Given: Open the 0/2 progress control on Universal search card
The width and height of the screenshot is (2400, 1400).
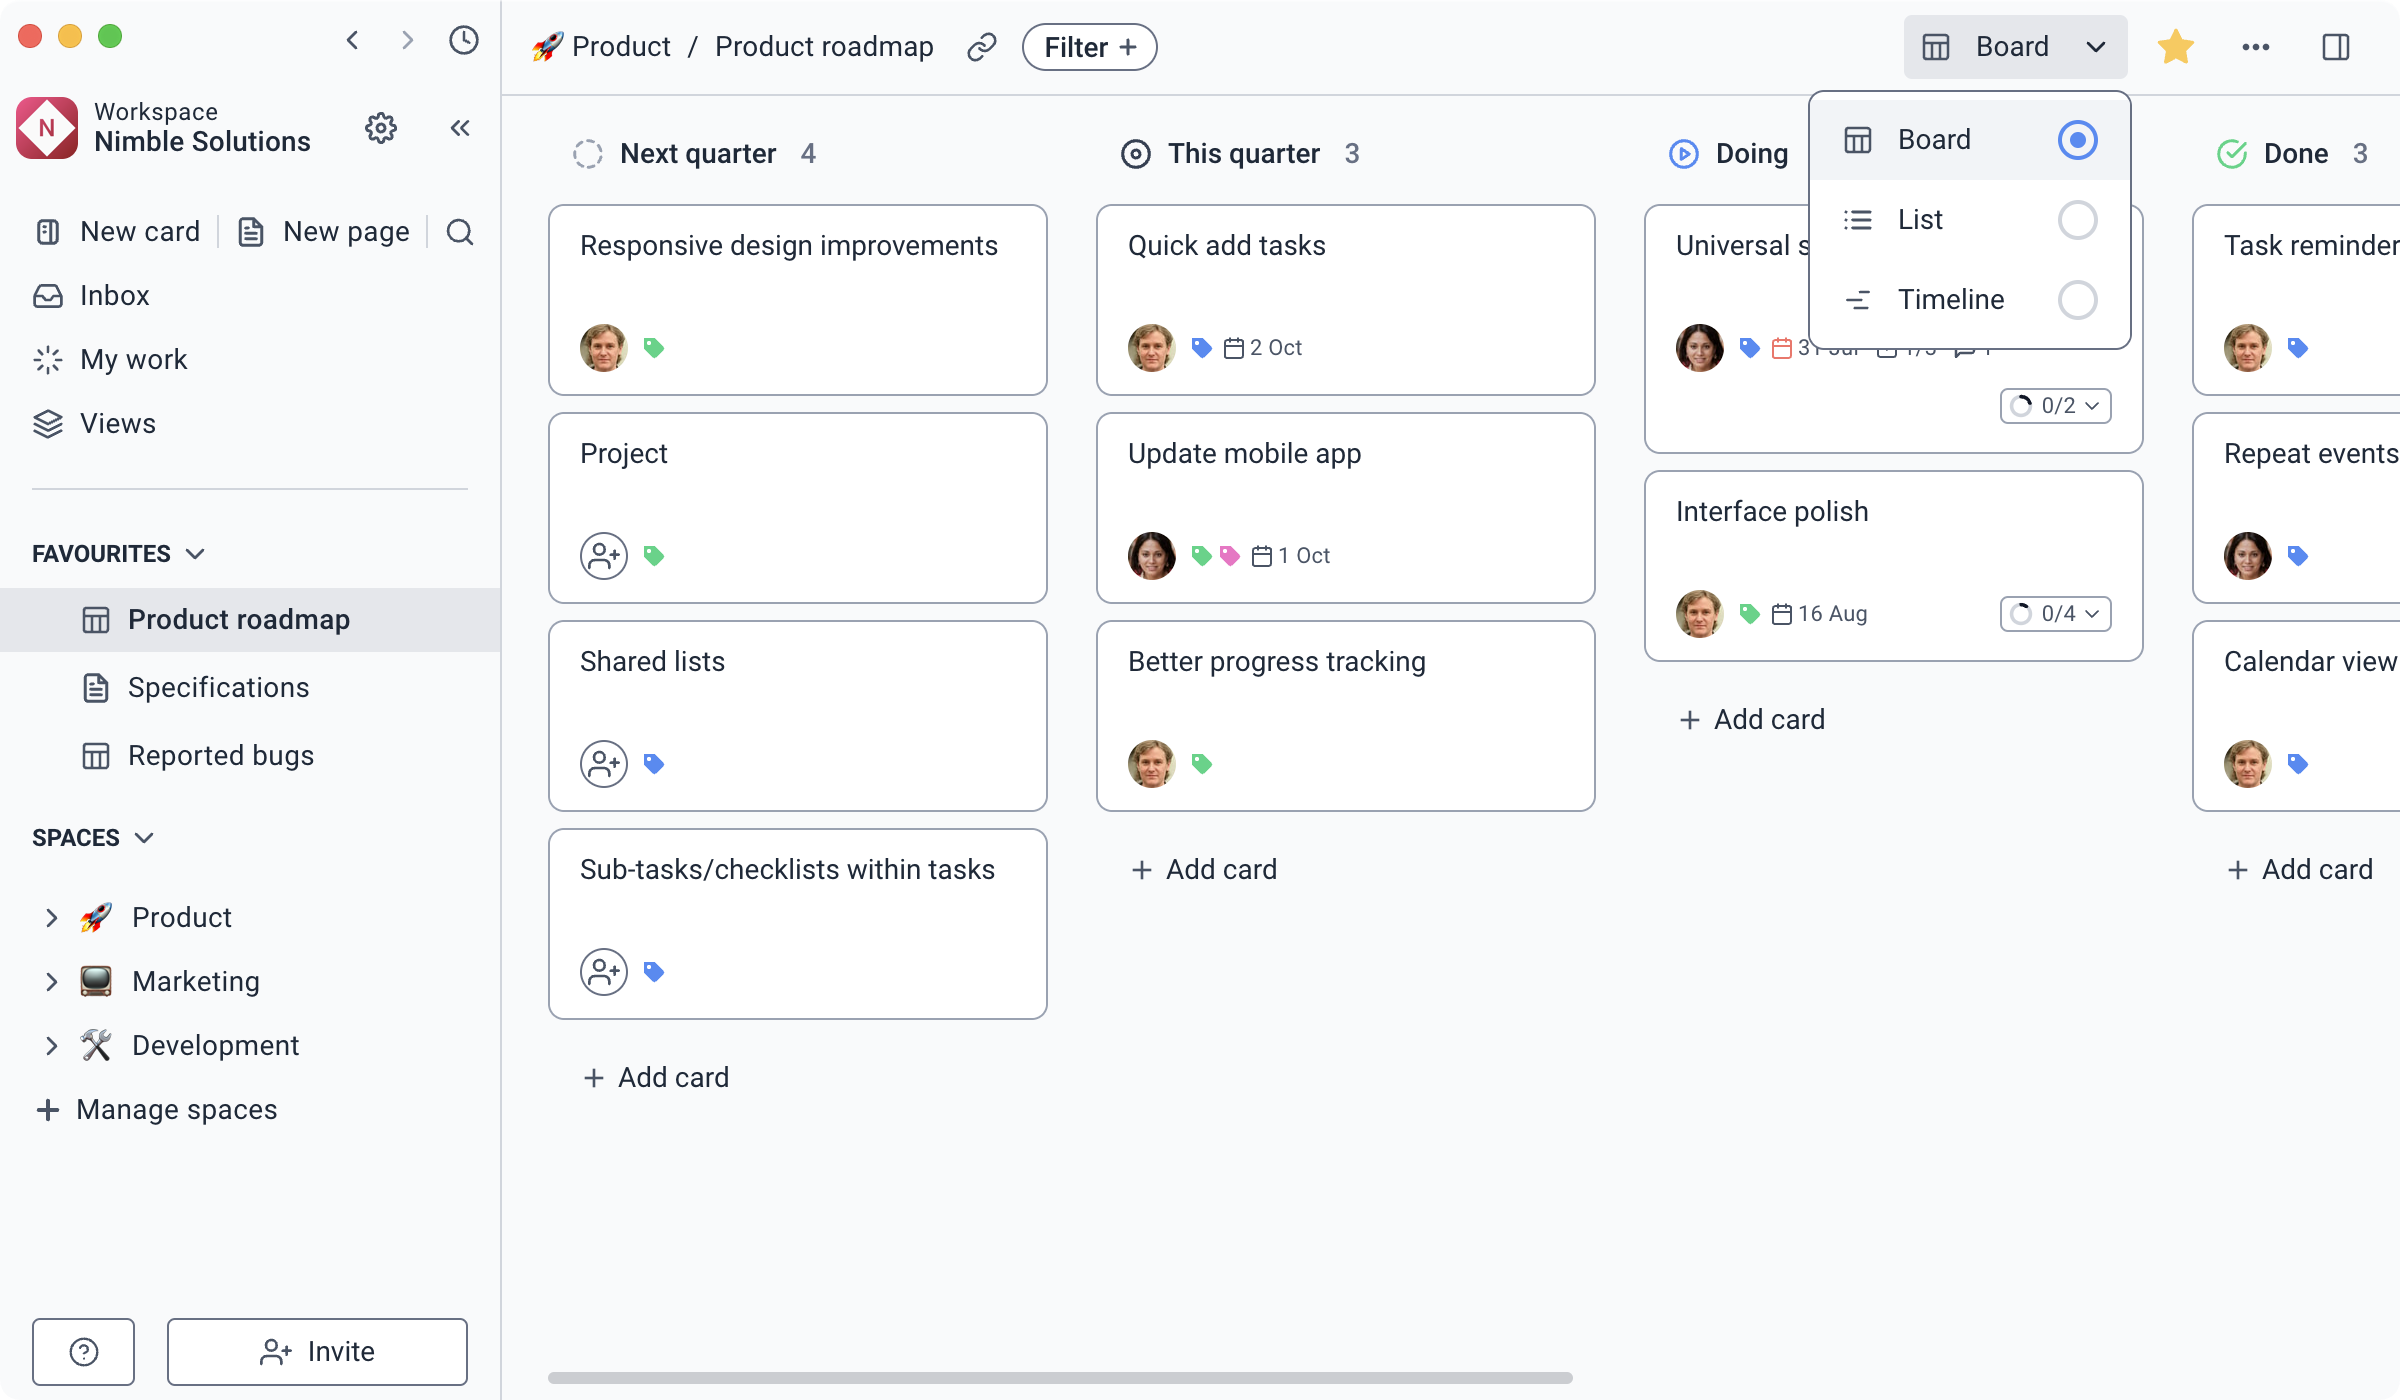Looking at the screenshot, I should point(2055,406).
